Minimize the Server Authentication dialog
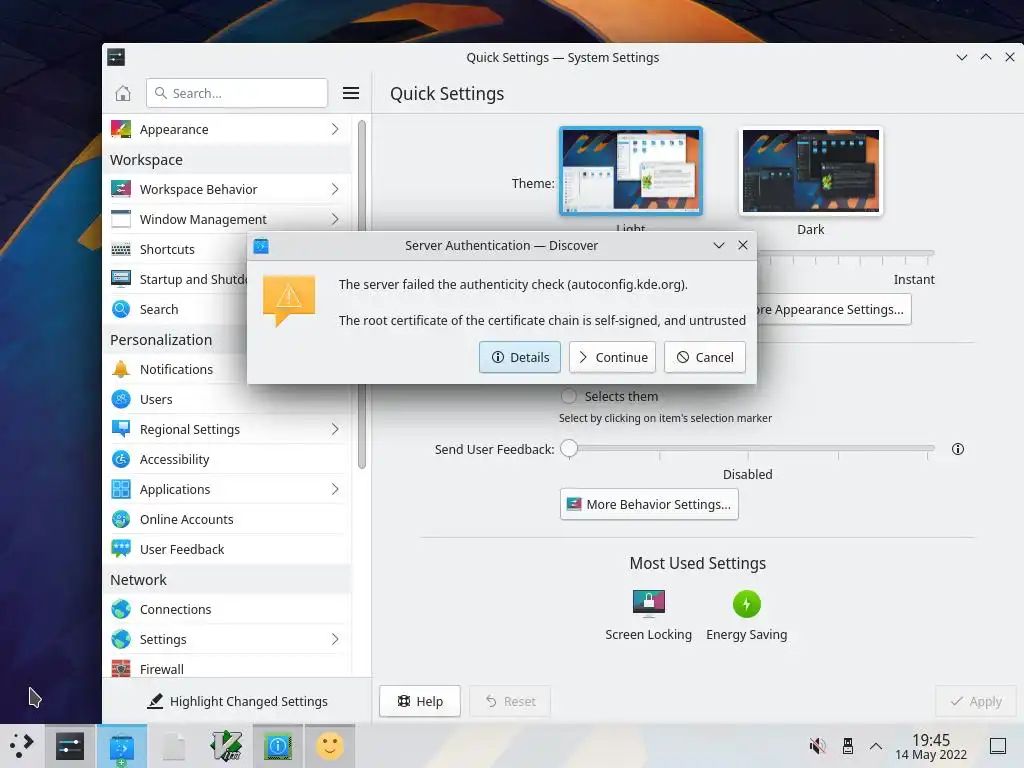This screenshot has height=768, width=1024. point(719,246)
